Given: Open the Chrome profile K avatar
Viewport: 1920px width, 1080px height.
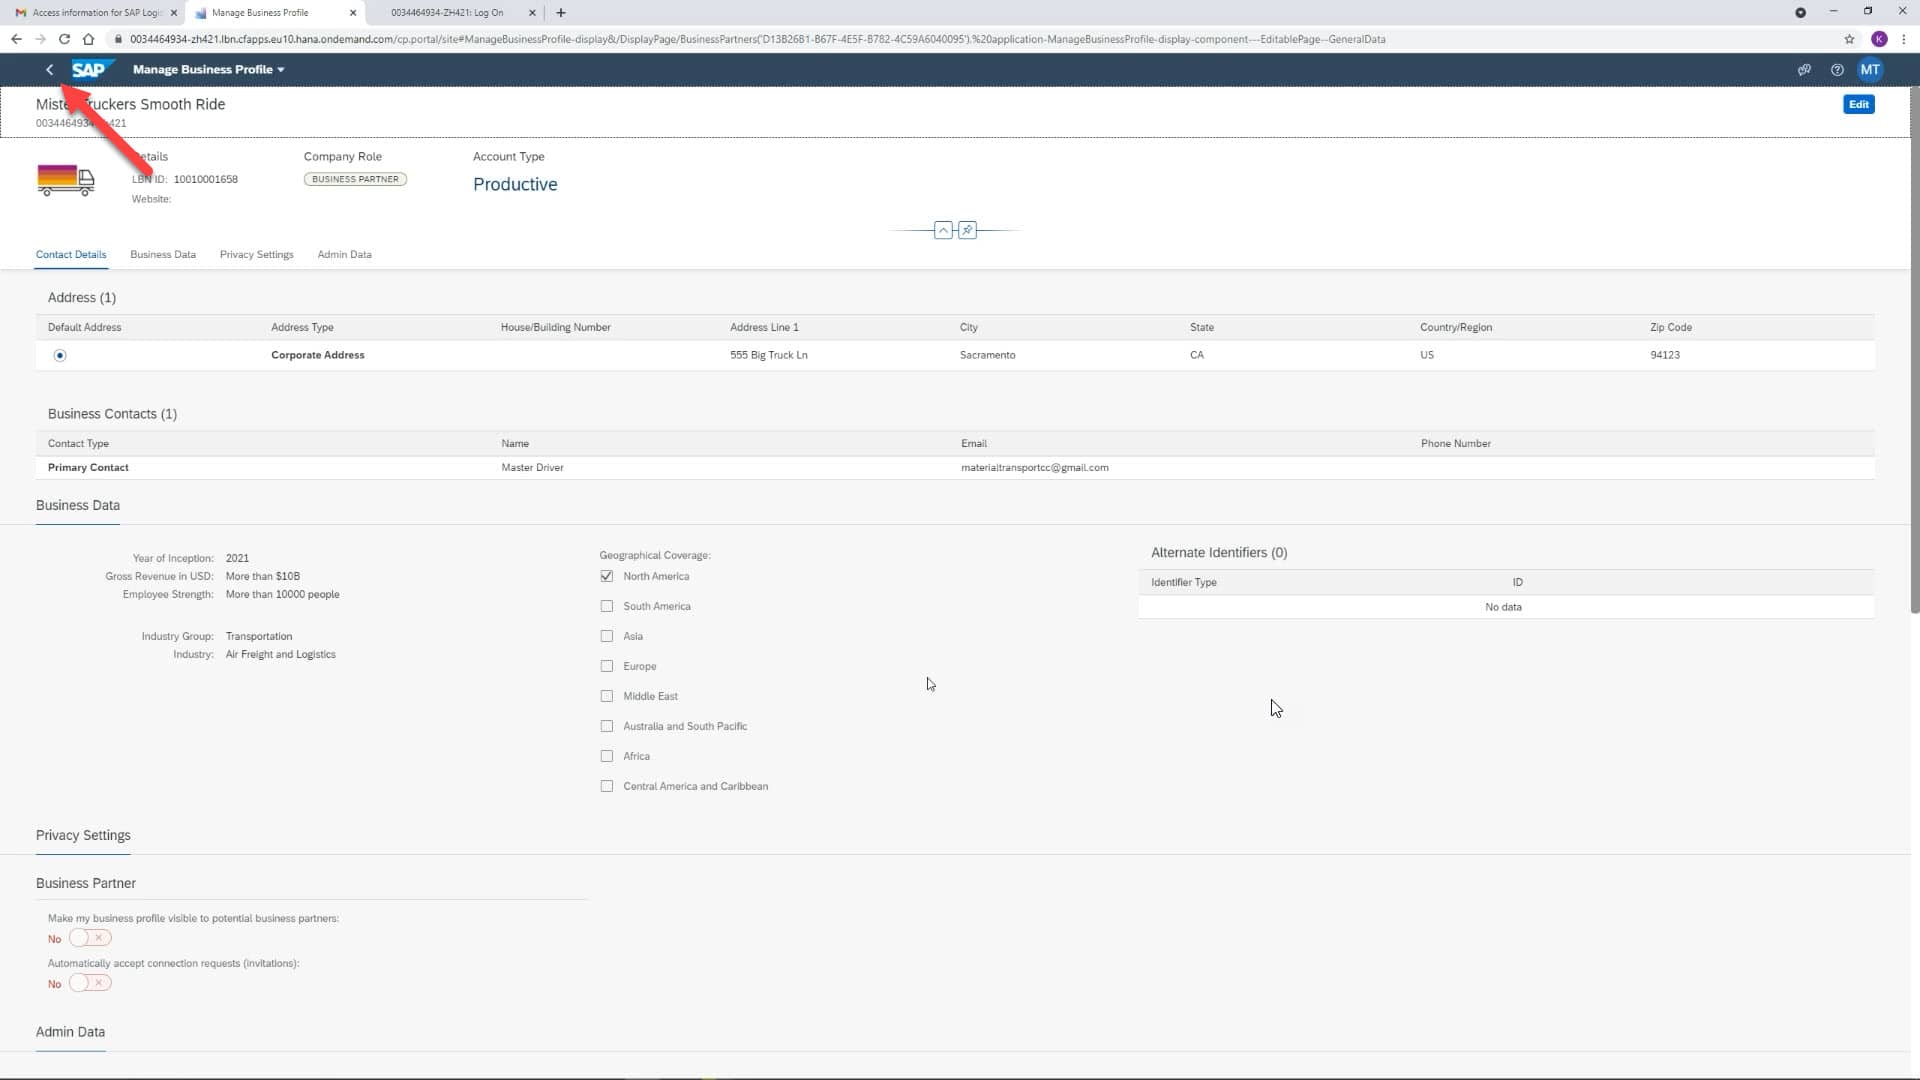Looking at the screenshot, I should (1879, 39).
